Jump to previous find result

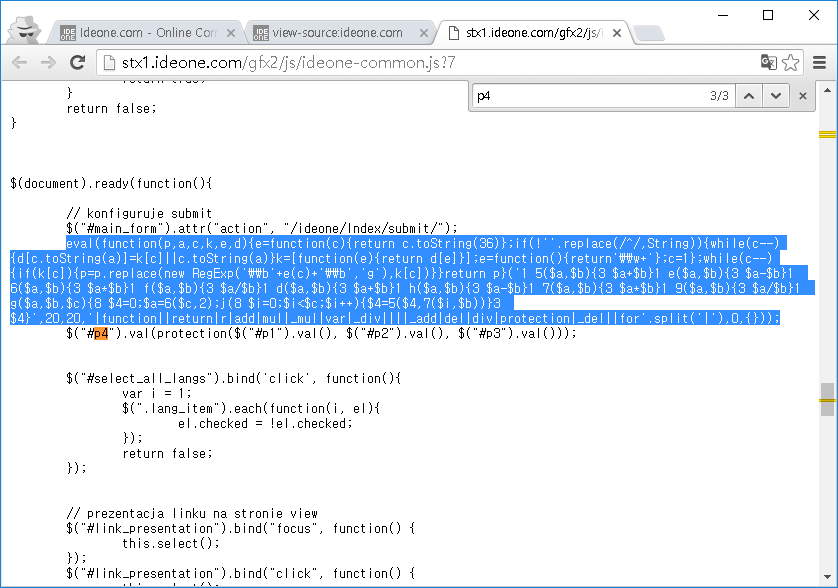click(x=749, y=96)
